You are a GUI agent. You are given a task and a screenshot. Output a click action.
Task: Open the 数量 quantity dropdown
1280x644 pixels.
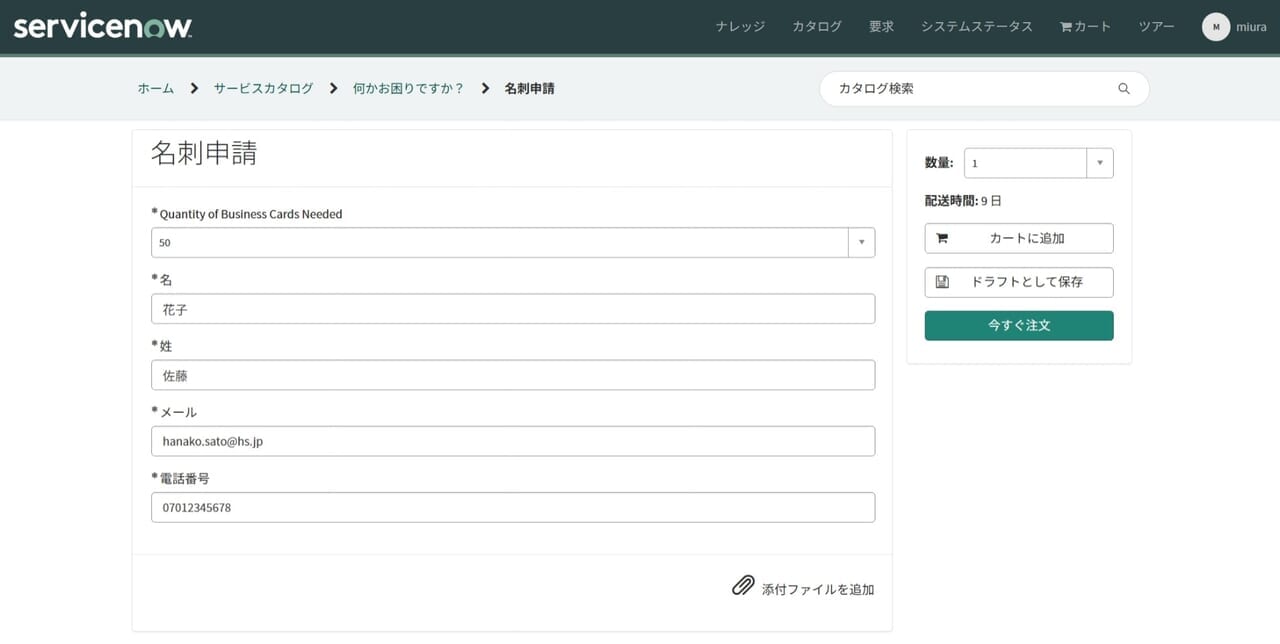point(1099,163)
